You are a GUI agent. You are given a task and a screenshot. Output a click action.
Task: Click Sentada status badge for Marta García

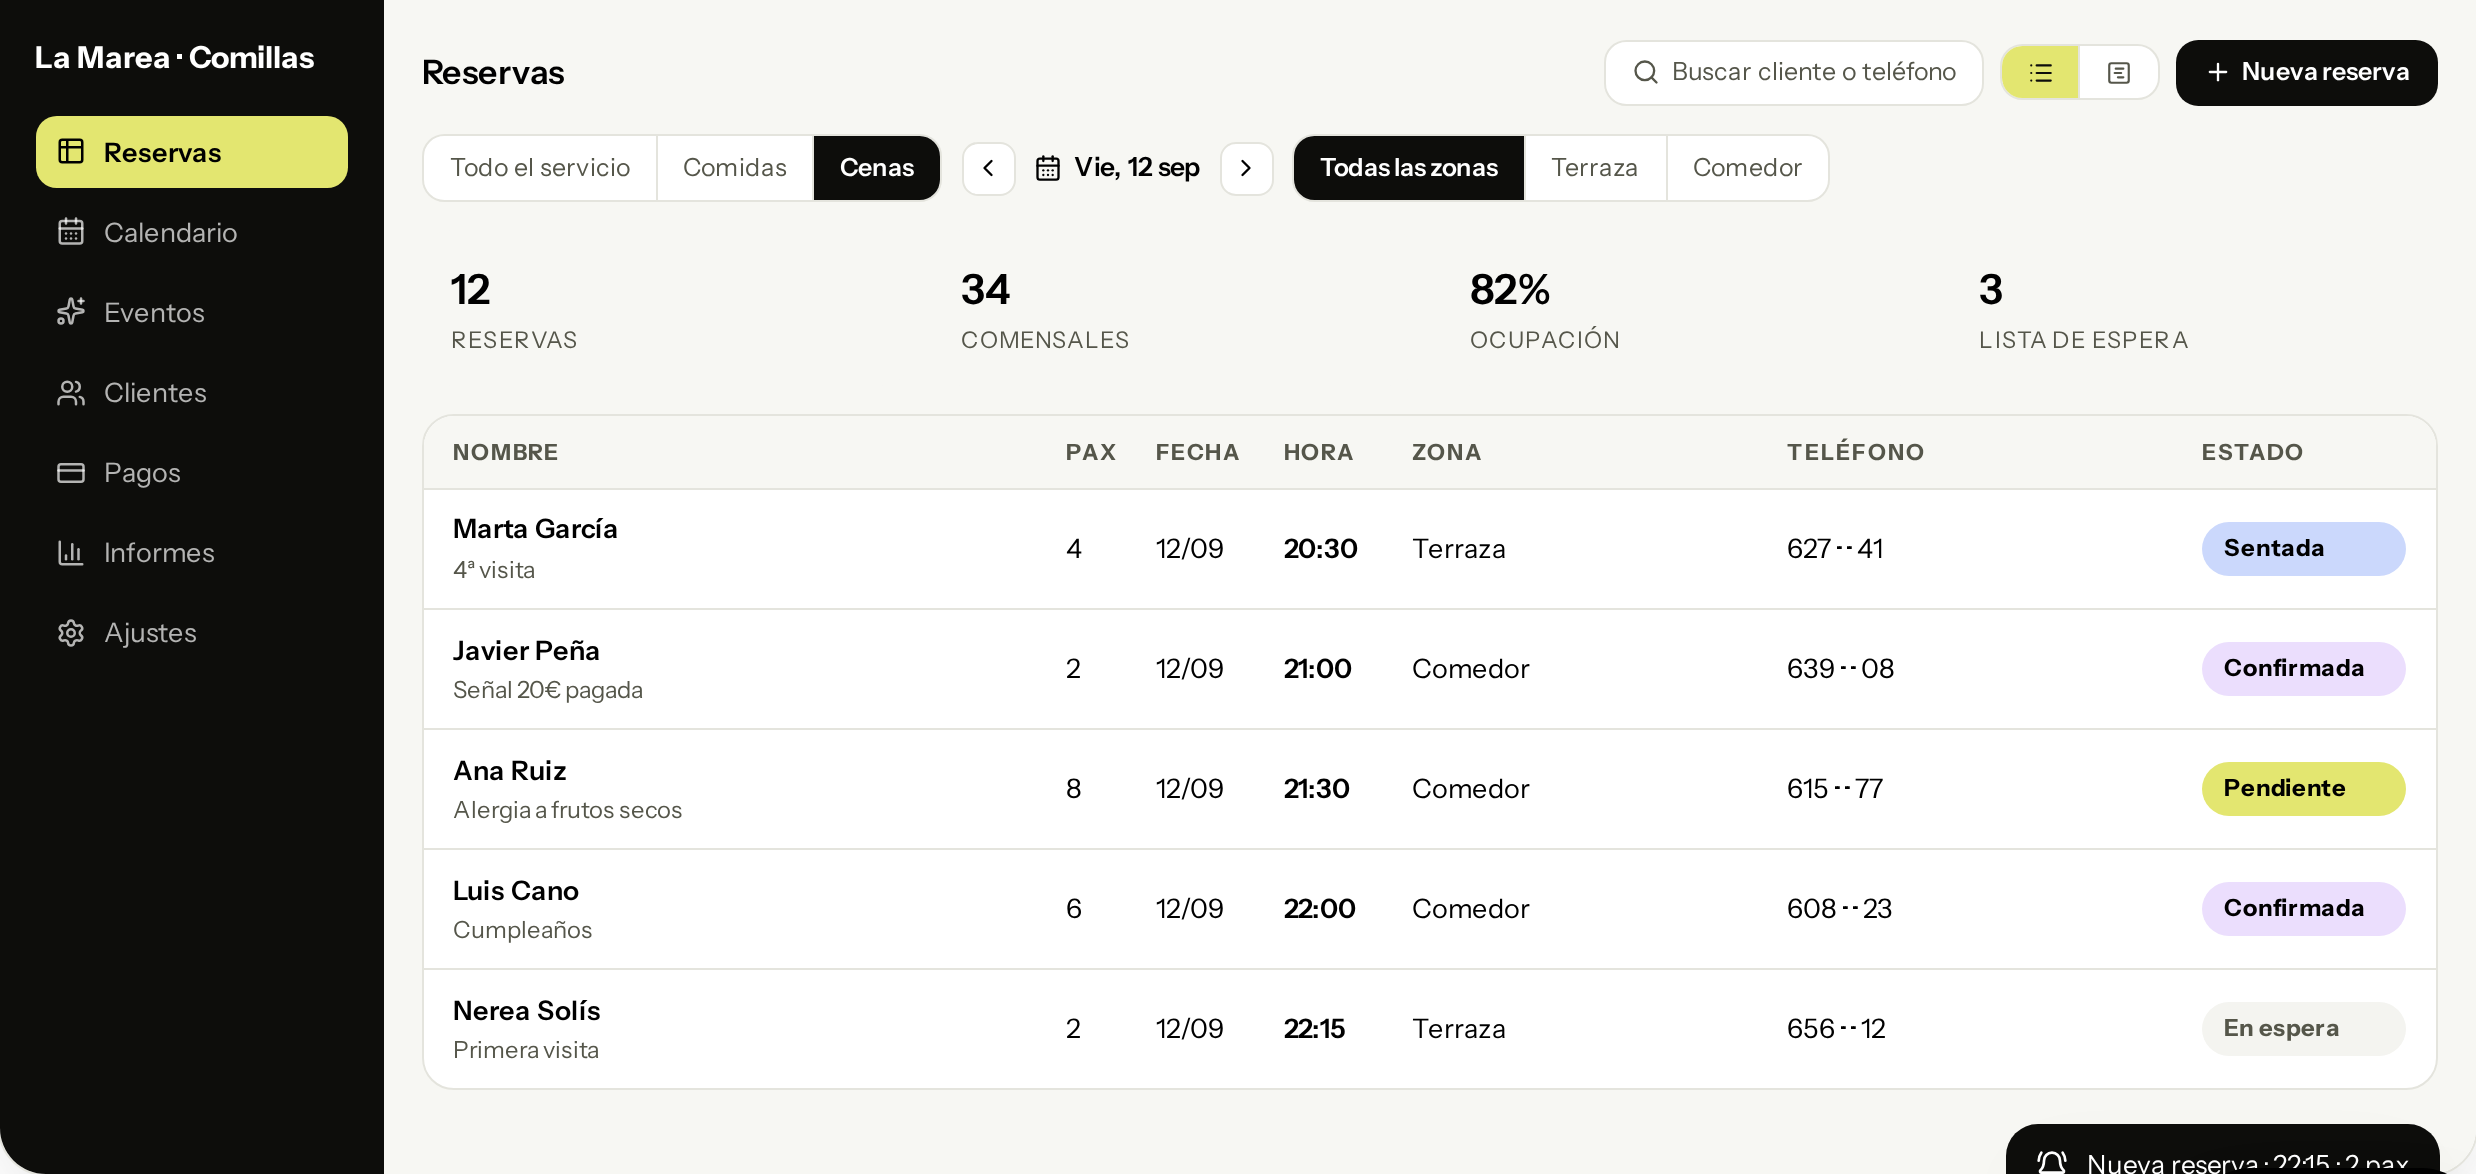pyautogui.click(x=2303, y=548)
